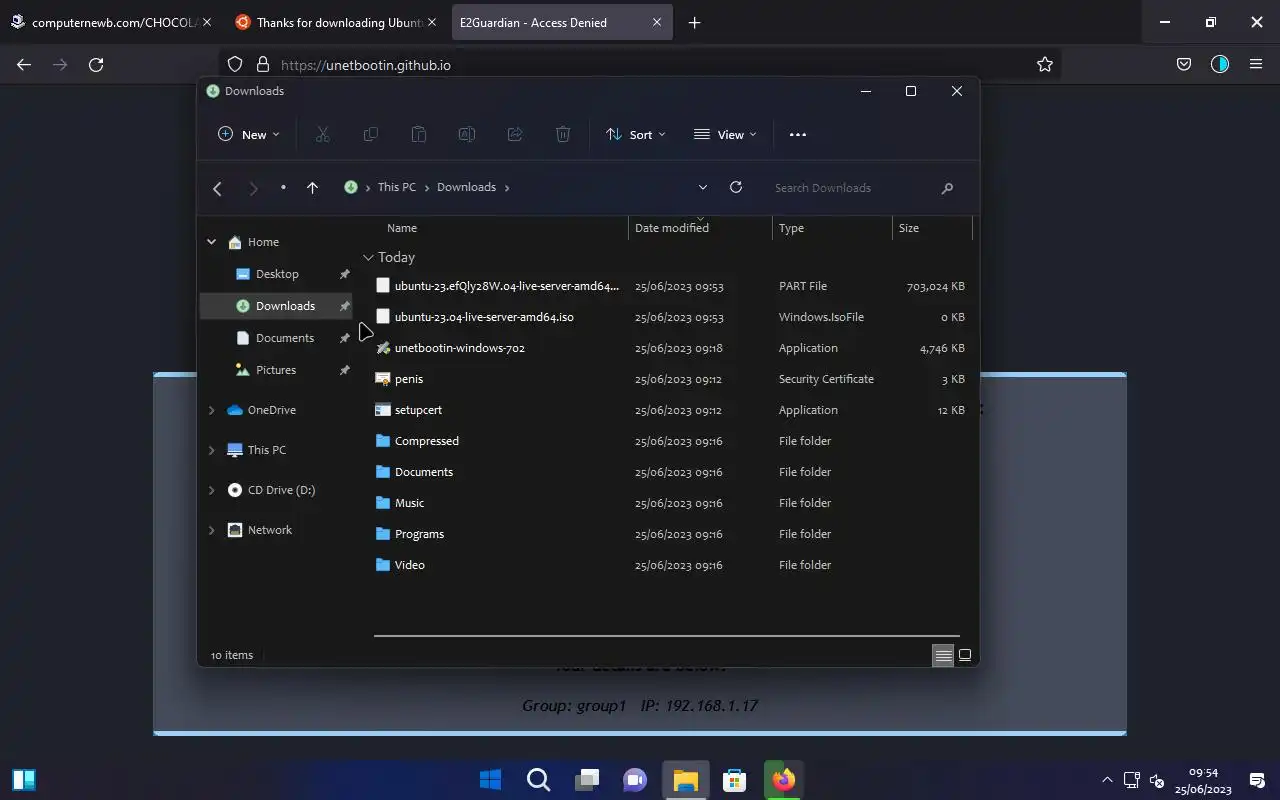
Task: Select the E2Guardian - Access Denied tab
Action: tap(560, 22)
